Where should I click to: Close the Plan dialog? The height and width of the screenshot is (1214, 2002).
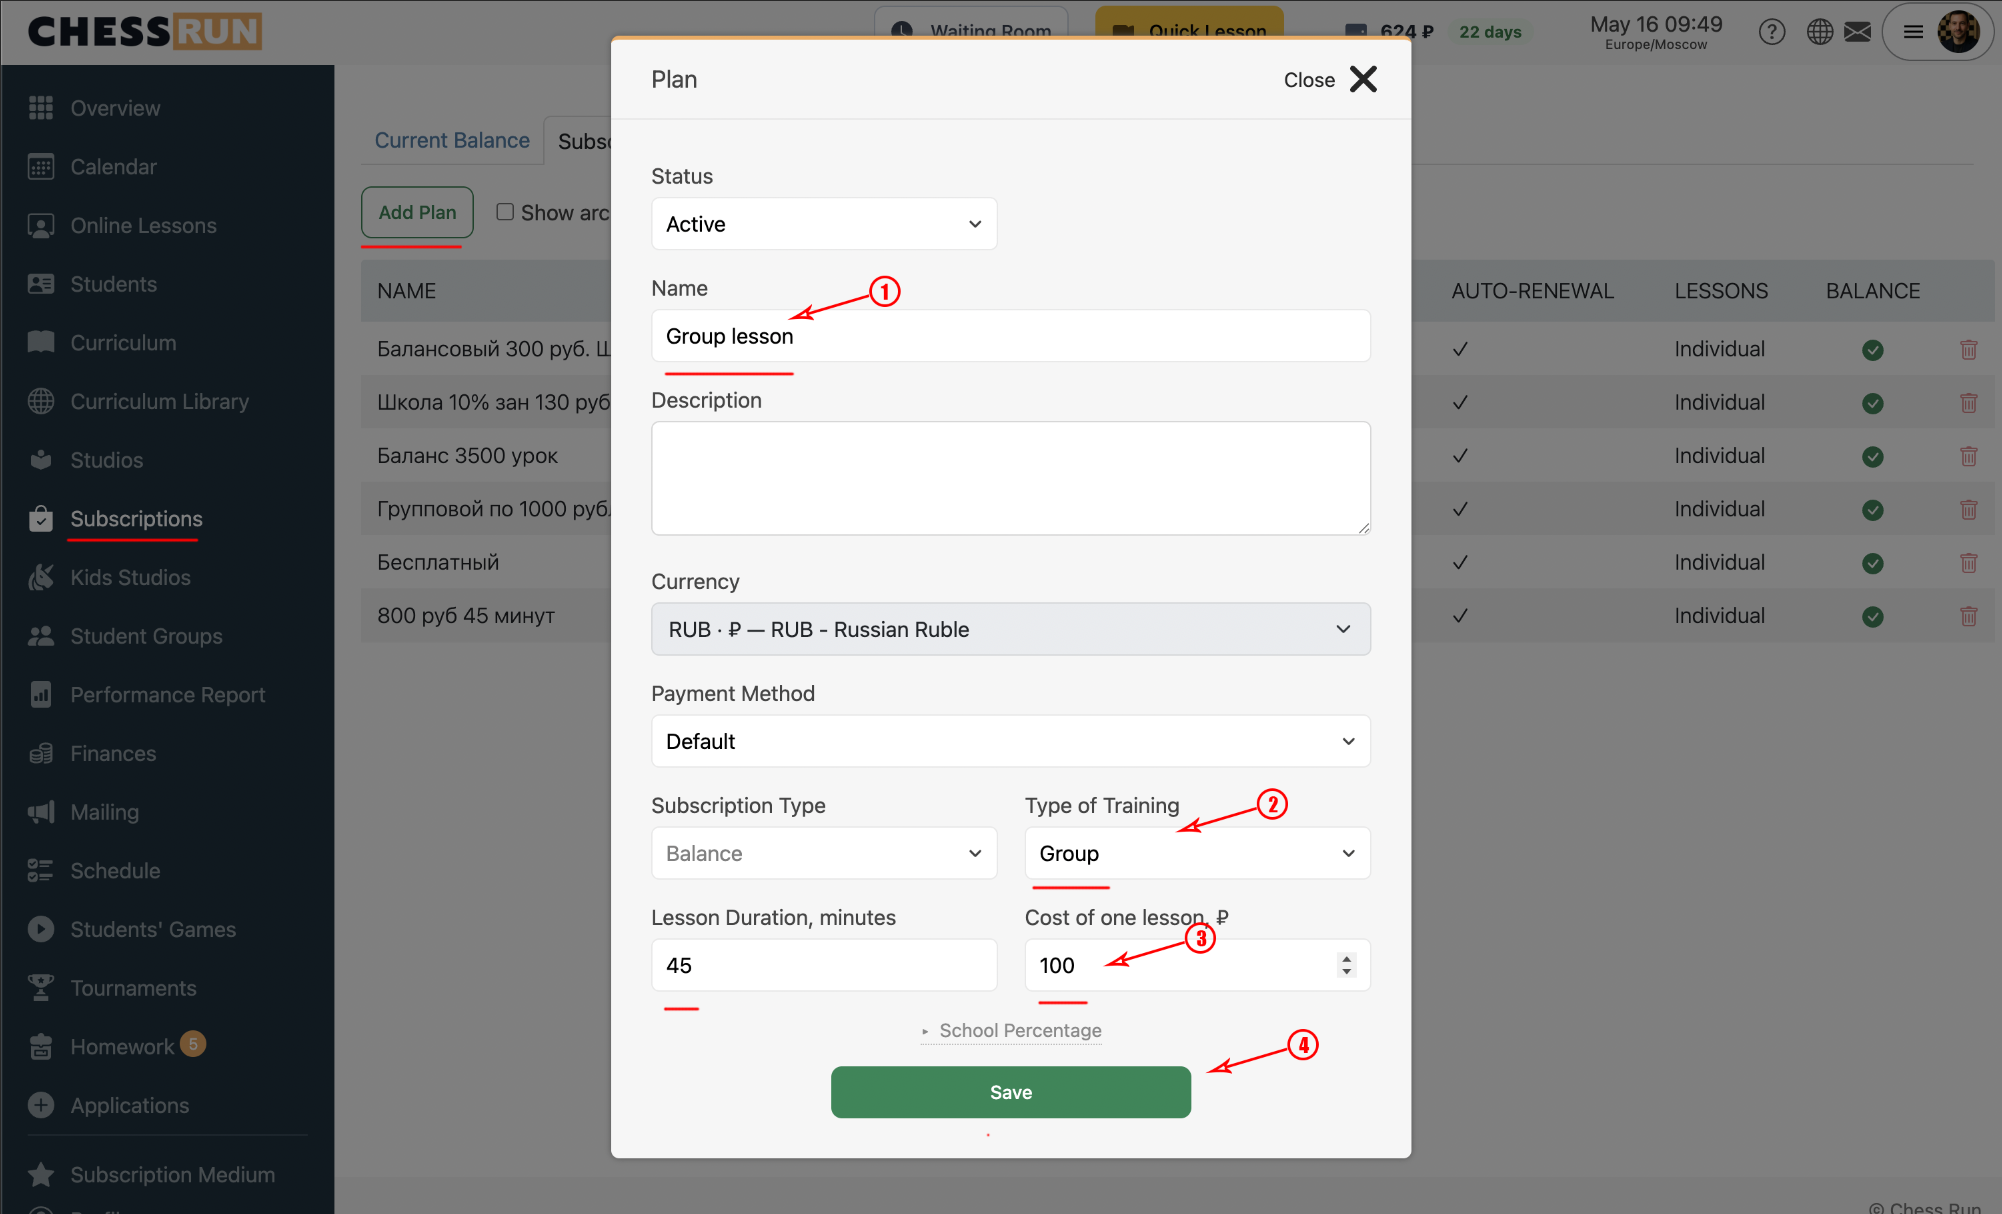click(1330, 80)
